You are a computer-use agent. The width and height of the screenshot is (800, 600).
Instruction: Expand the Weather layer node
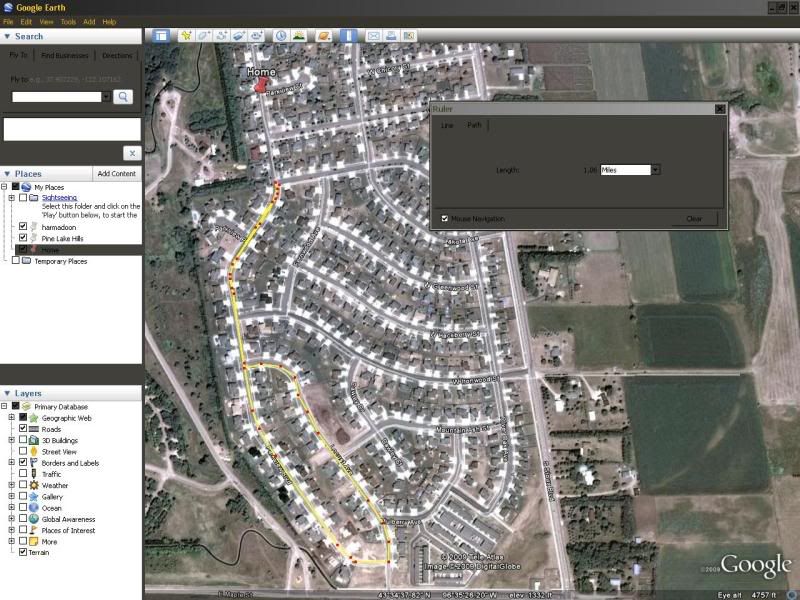coord(11,485)
